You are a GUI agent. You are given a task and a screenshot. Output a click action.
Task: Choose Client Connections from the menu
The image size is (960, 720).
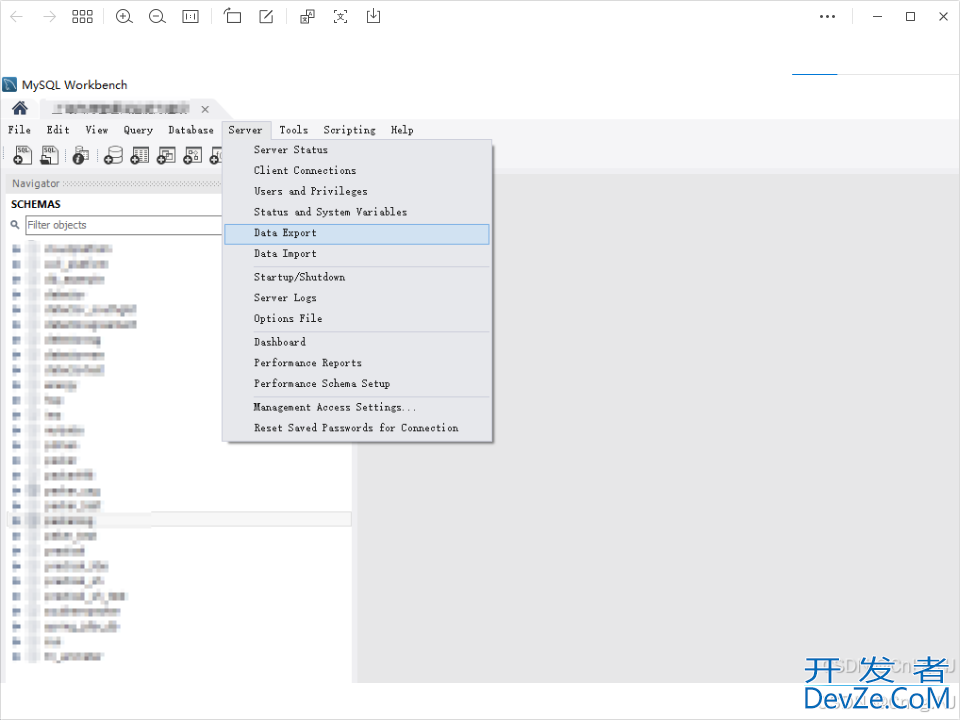tap(357, 171)
